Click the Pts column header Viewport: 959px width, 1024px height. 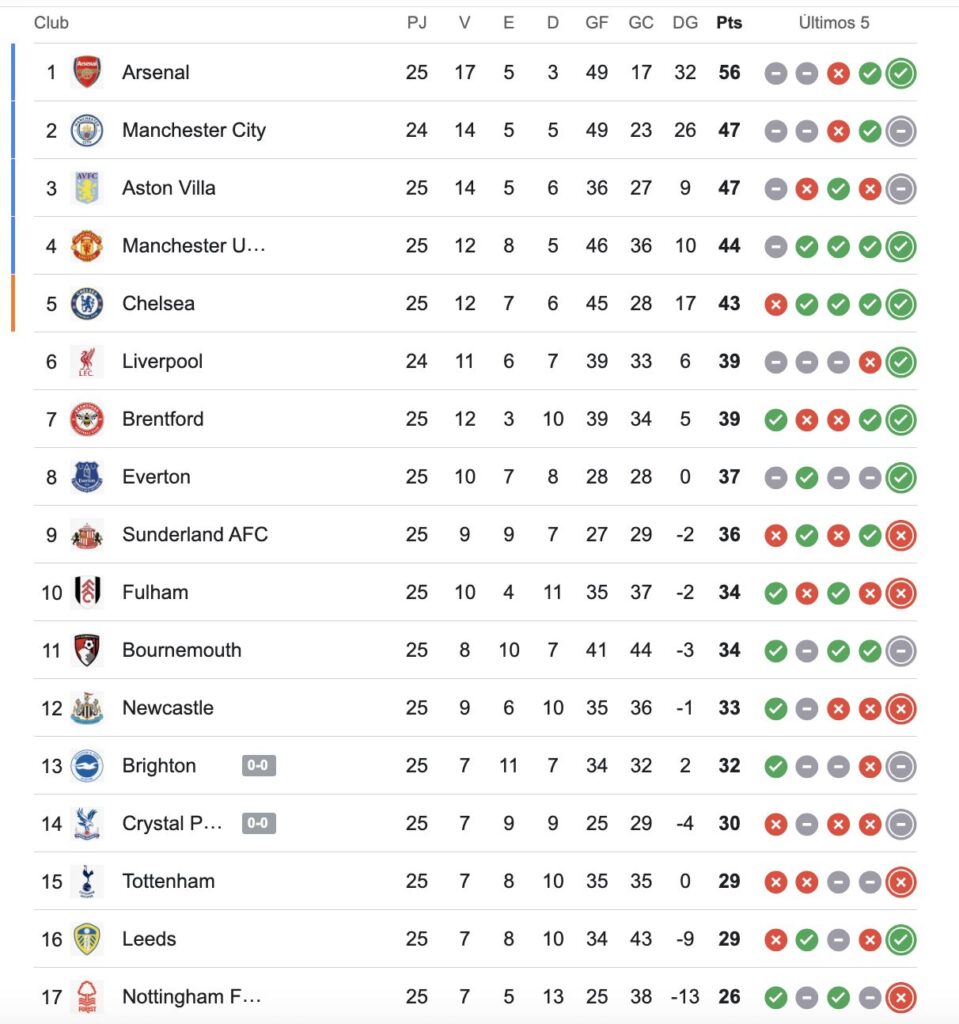[729, 22]
